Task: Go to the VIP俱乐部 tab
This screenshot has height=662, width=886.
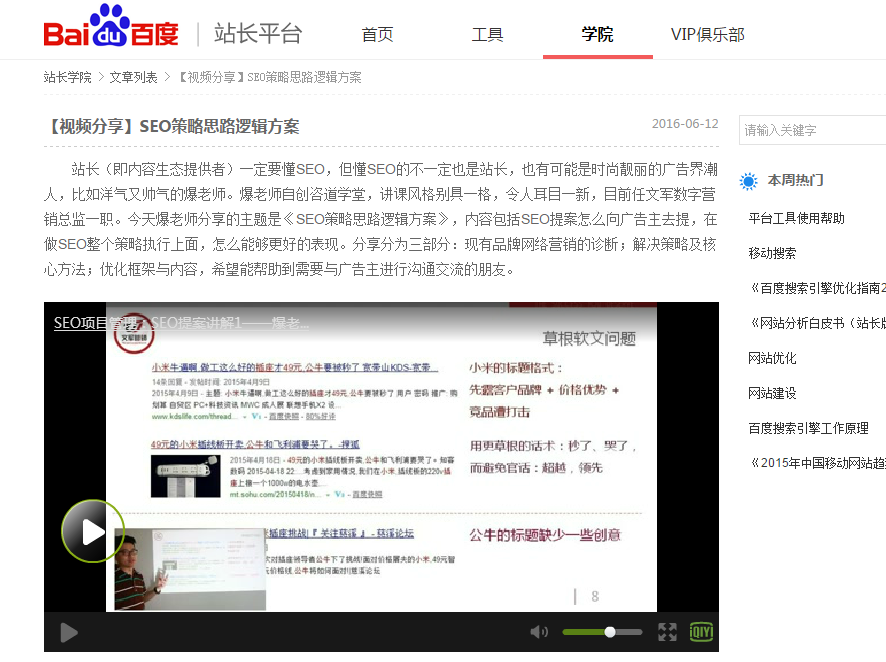Action: tap(707, 35)
